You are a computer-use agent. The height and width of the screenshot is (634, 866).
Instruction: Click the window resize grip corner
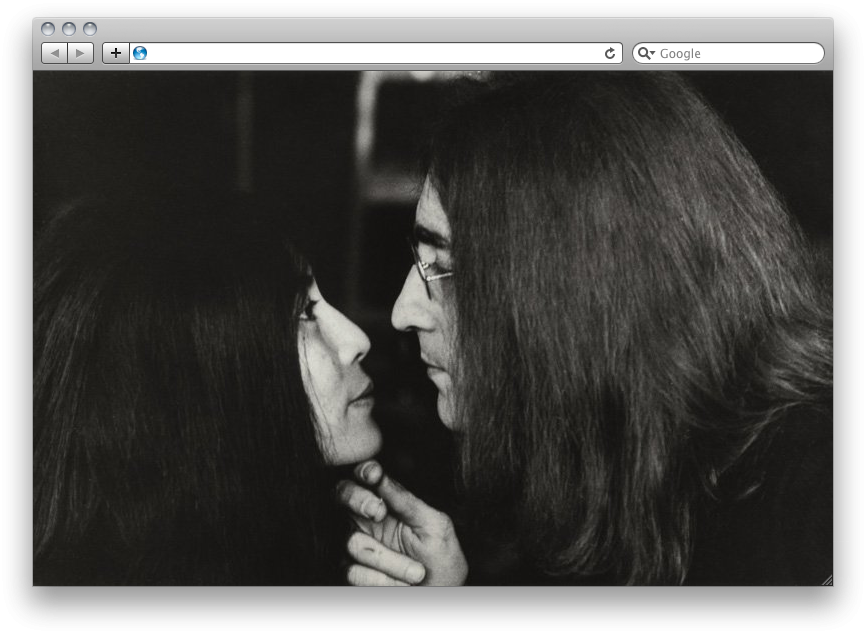pyautogui.click(x=826, y=580)
